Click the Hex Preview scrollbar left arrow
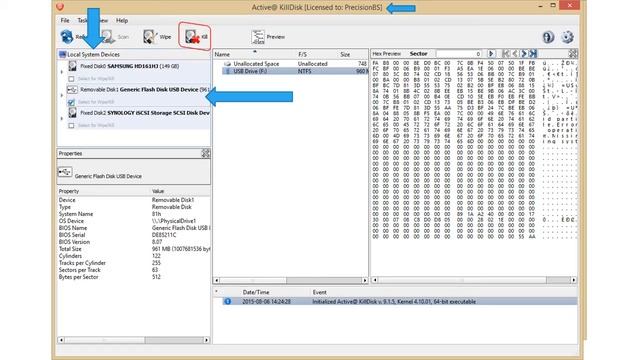This screenshot has height=360, width=640. (x=375, y=280)
